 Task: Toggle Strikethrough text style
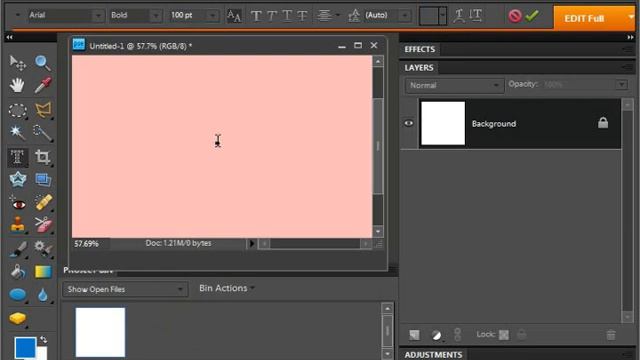(x=302, y=16)
